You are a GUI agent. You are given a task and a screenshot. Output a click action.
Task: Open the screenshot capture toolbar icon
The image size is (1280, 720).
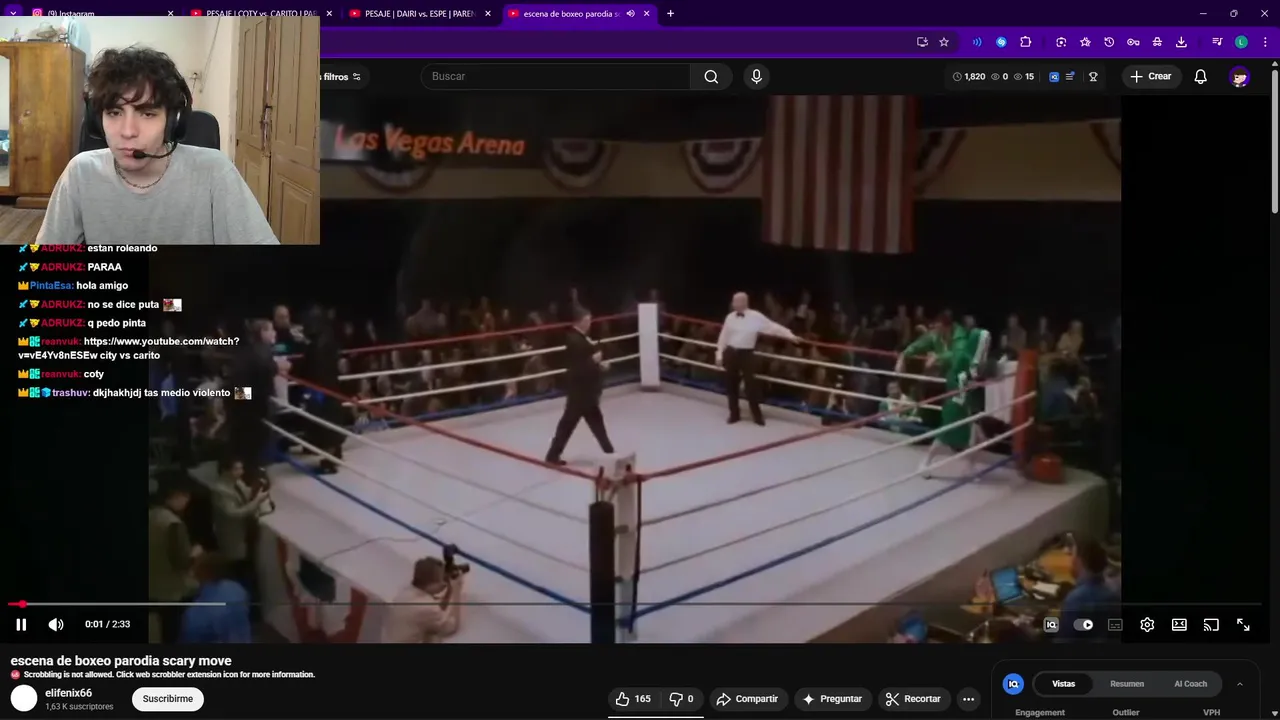pyautogui.click(x=1061, y=42)
